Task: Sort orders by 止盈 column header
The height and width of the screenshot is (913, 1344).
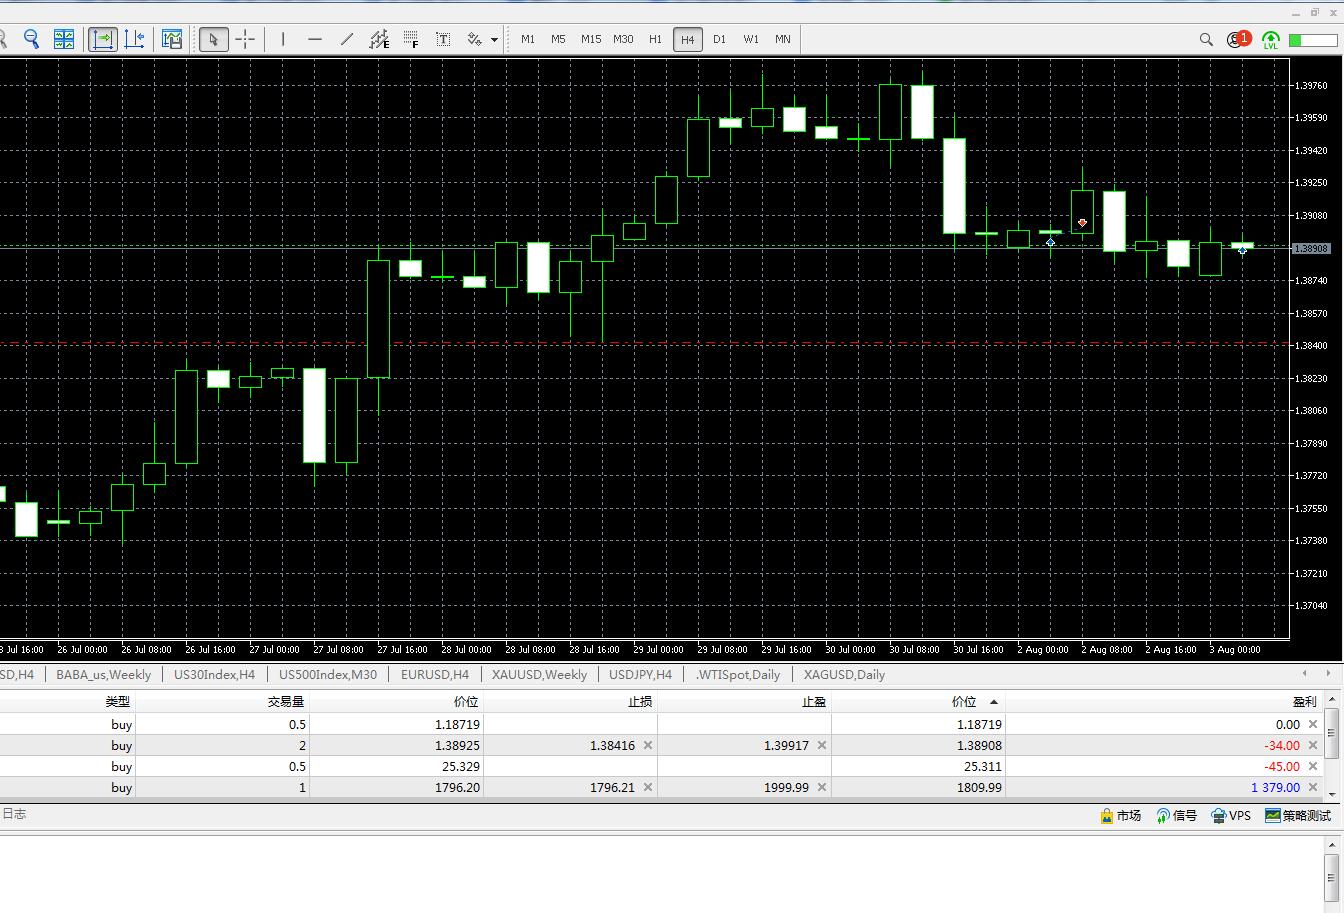Action: (x=745, y=701)
